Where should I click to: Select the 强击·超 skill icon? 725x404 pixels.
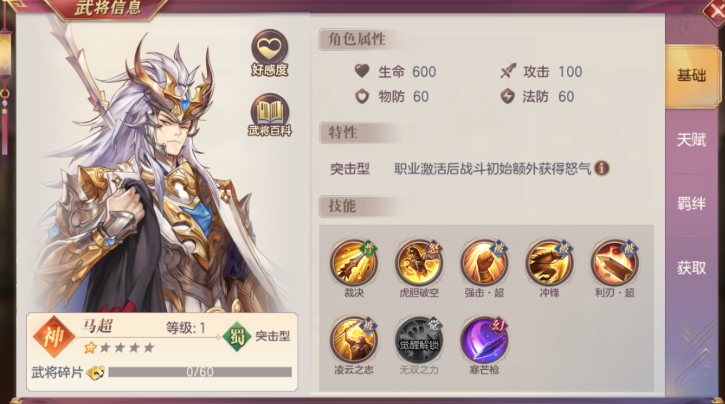pos(484,263)
